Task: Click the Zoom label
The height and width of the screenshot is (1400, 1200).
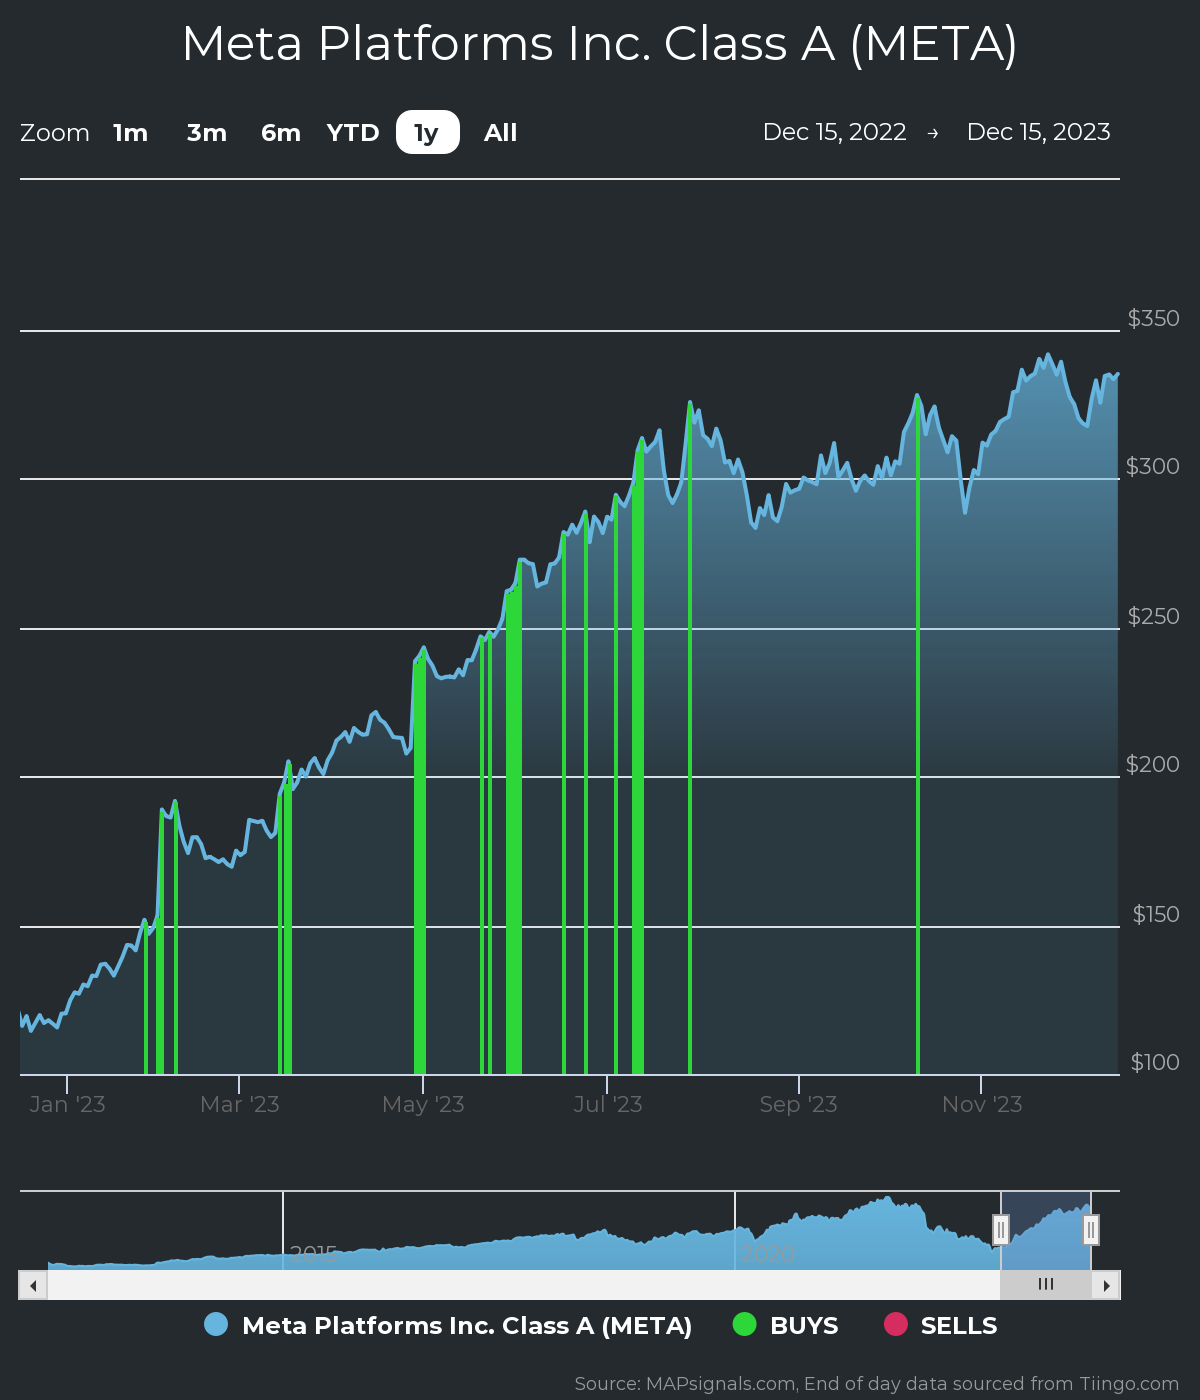Action: click(55, 133)
